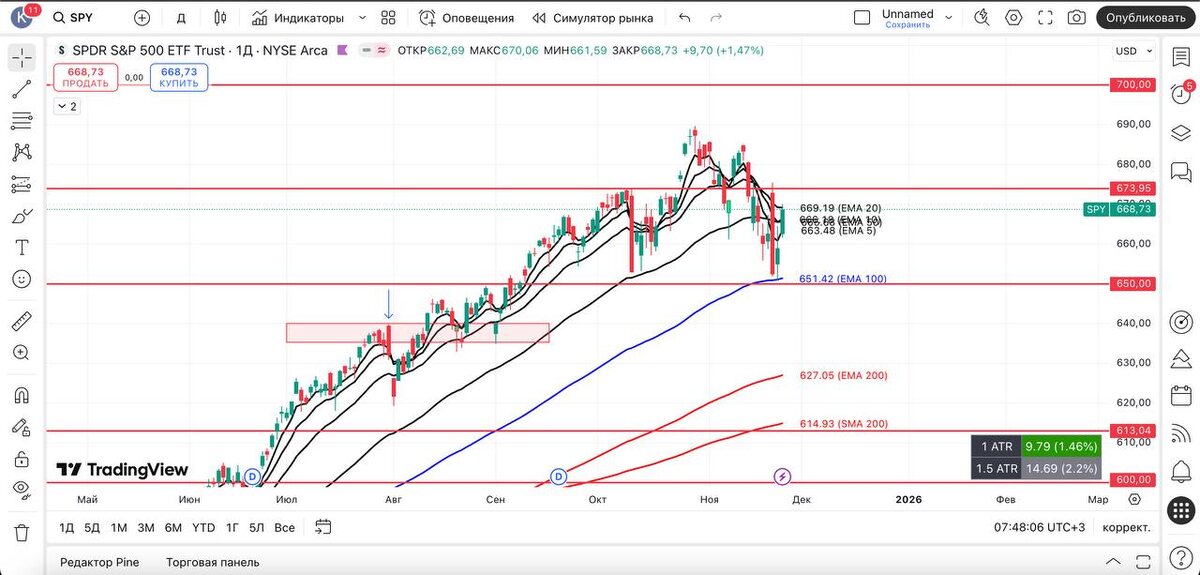Image resolution: width=1200 pixels, height=575 pixels.
Task: Open the watchlist layers panel icon
Action: [1180, 133]
